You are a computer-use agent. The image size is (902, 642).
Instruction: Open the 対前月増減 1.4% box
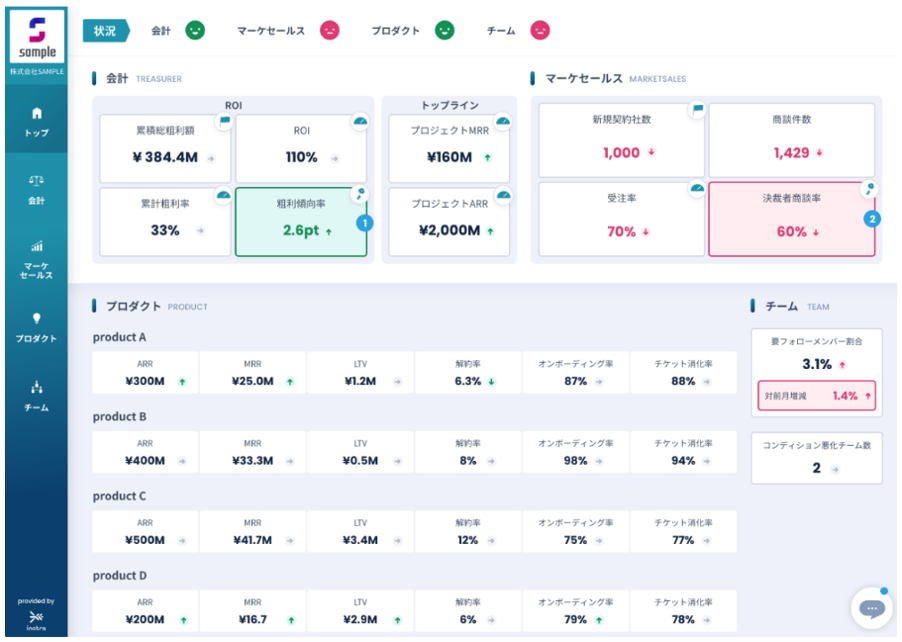[x=816, y=395]
